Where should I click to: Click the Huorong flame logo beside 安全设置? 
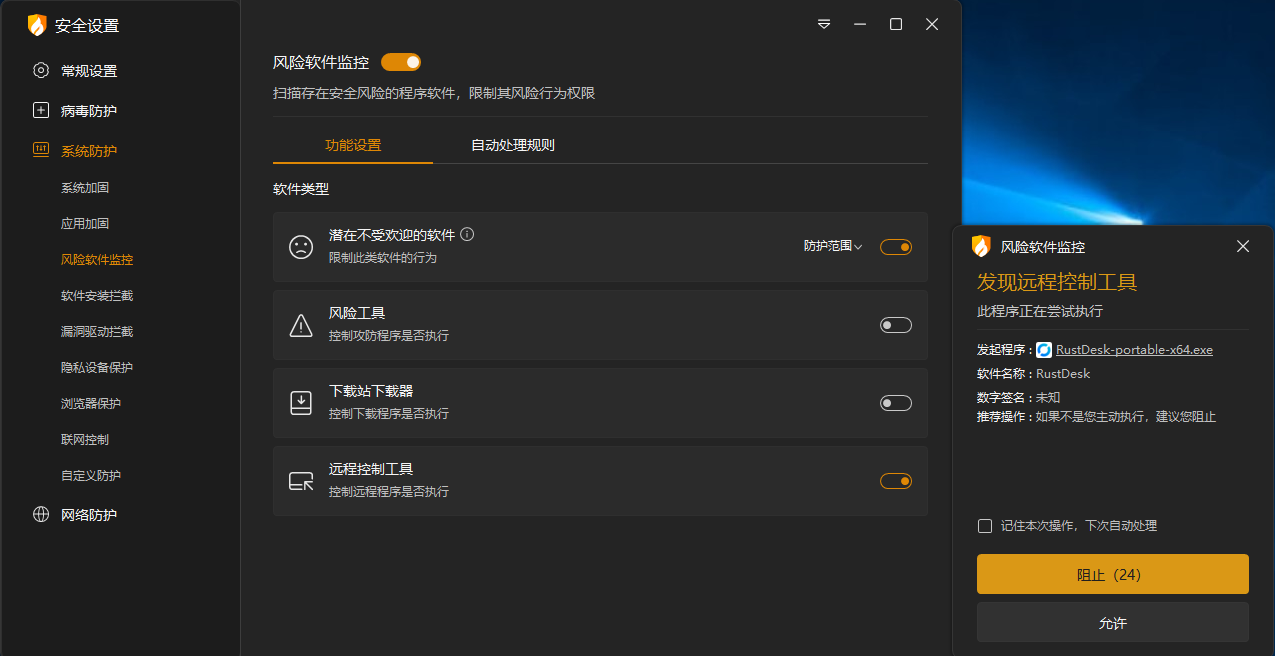click(x=37, y=26)
